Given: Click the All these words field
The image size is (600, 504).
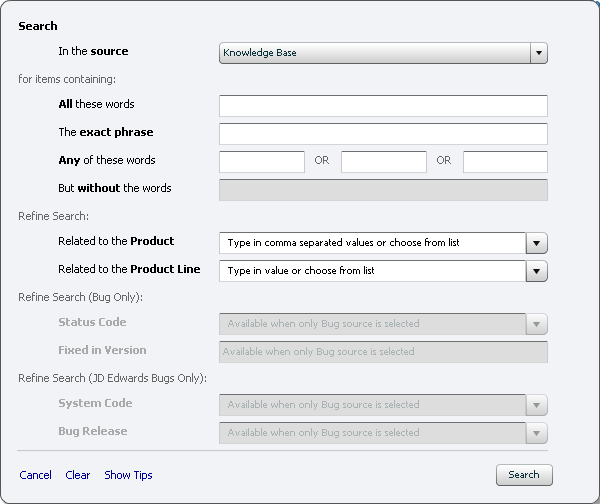Looking at the screenshot, I should (x=383, y=106).
